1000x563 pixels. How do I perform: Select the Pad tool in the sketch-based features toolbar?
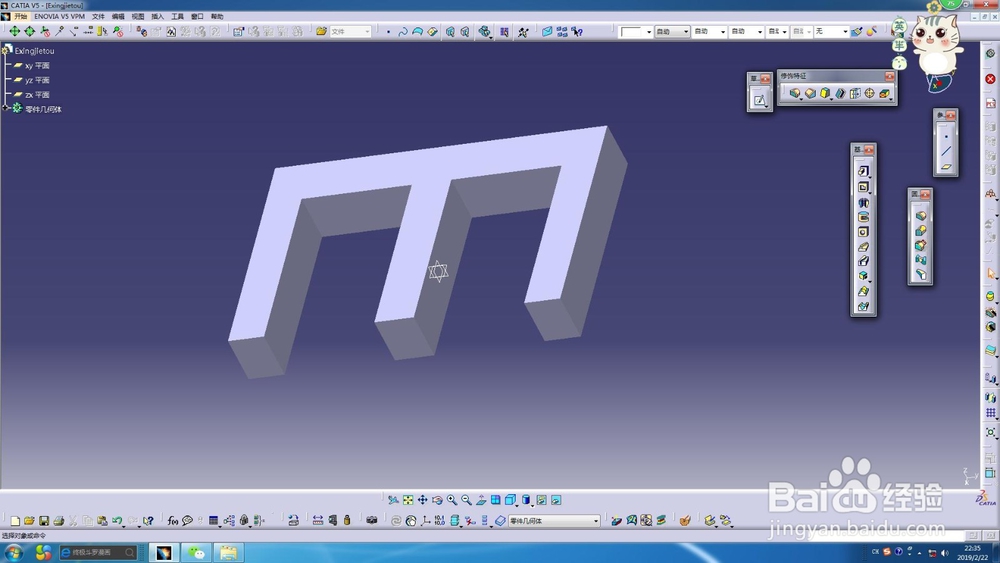(863, 171)
